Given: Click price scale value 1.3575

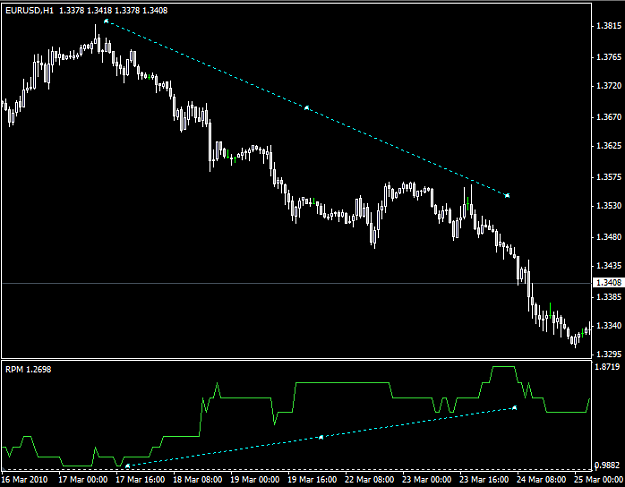Looking at the screenshot, I should coord(609,177).
